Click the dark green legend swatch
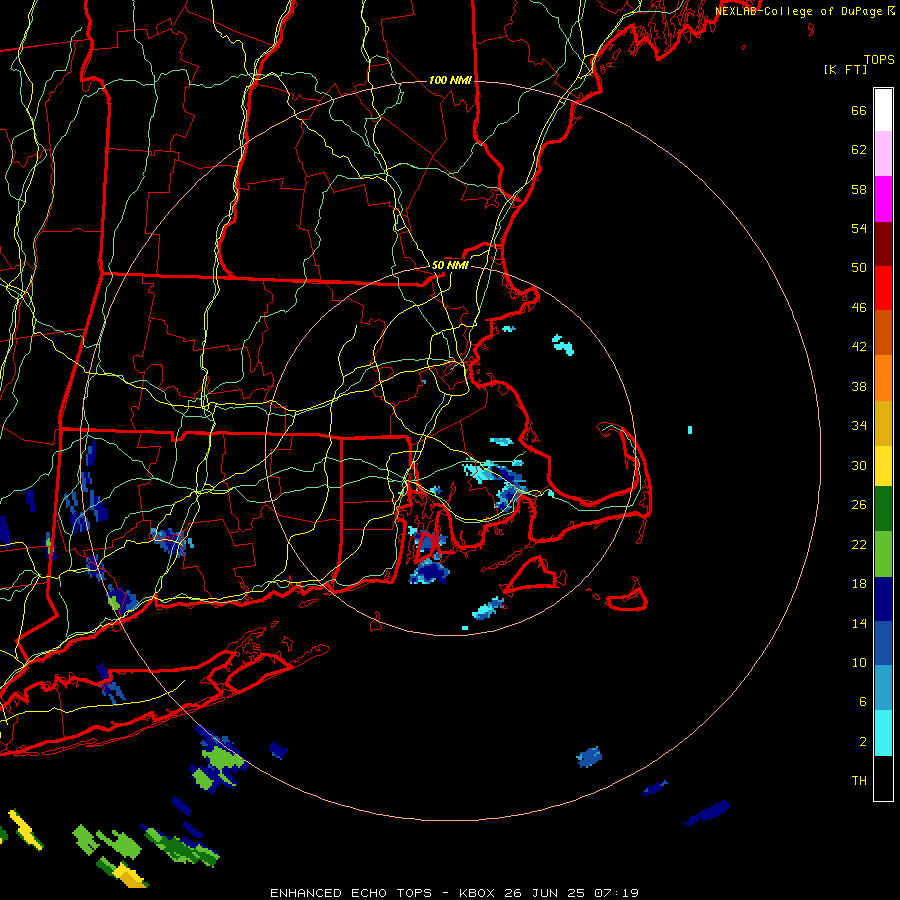The height and width of the screenshot is (900, 900). tap(883, 509)
